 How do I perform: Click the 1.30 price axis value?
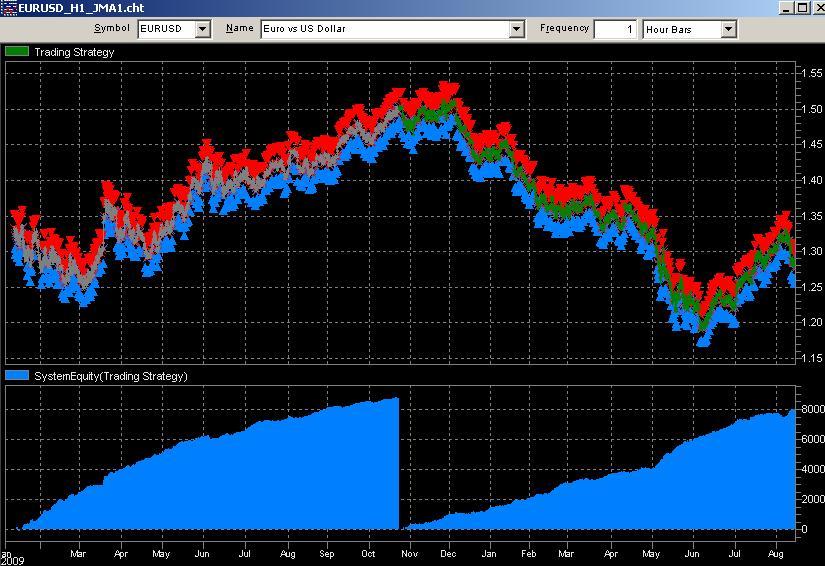click(812, 251)
